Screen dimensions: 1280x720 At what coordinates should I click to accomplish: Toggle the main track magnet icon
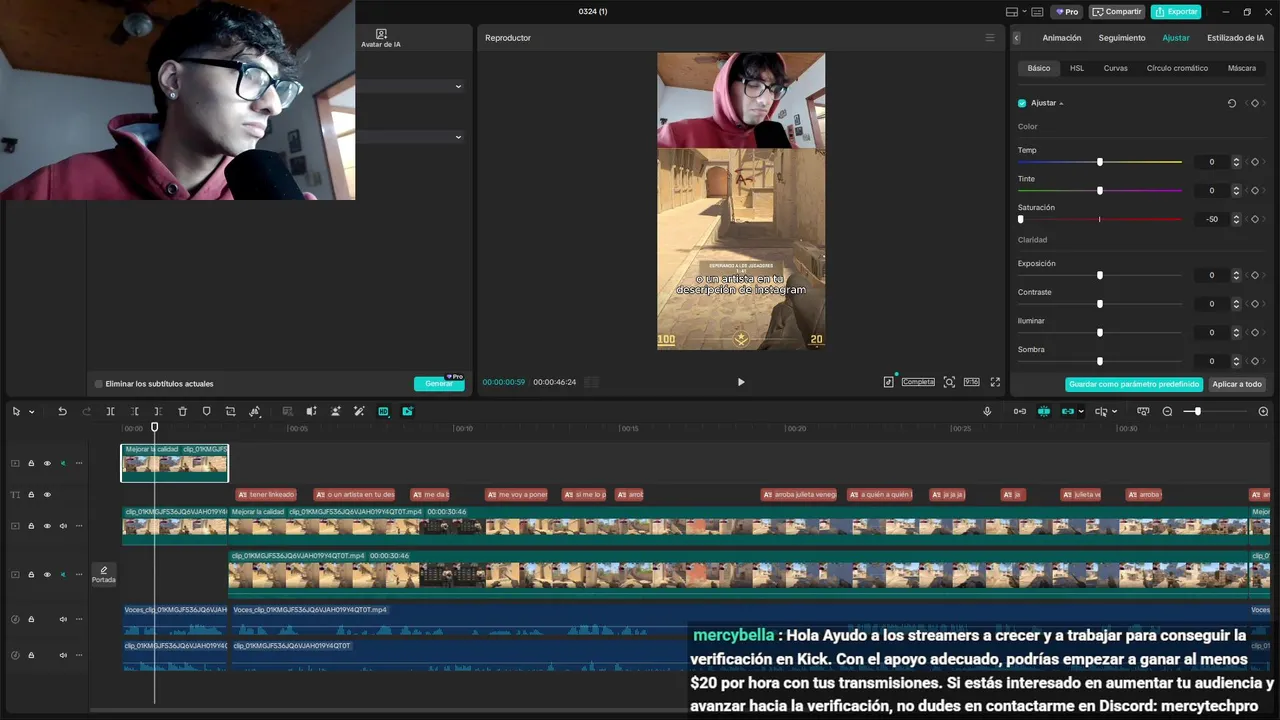pos(1019,411)
